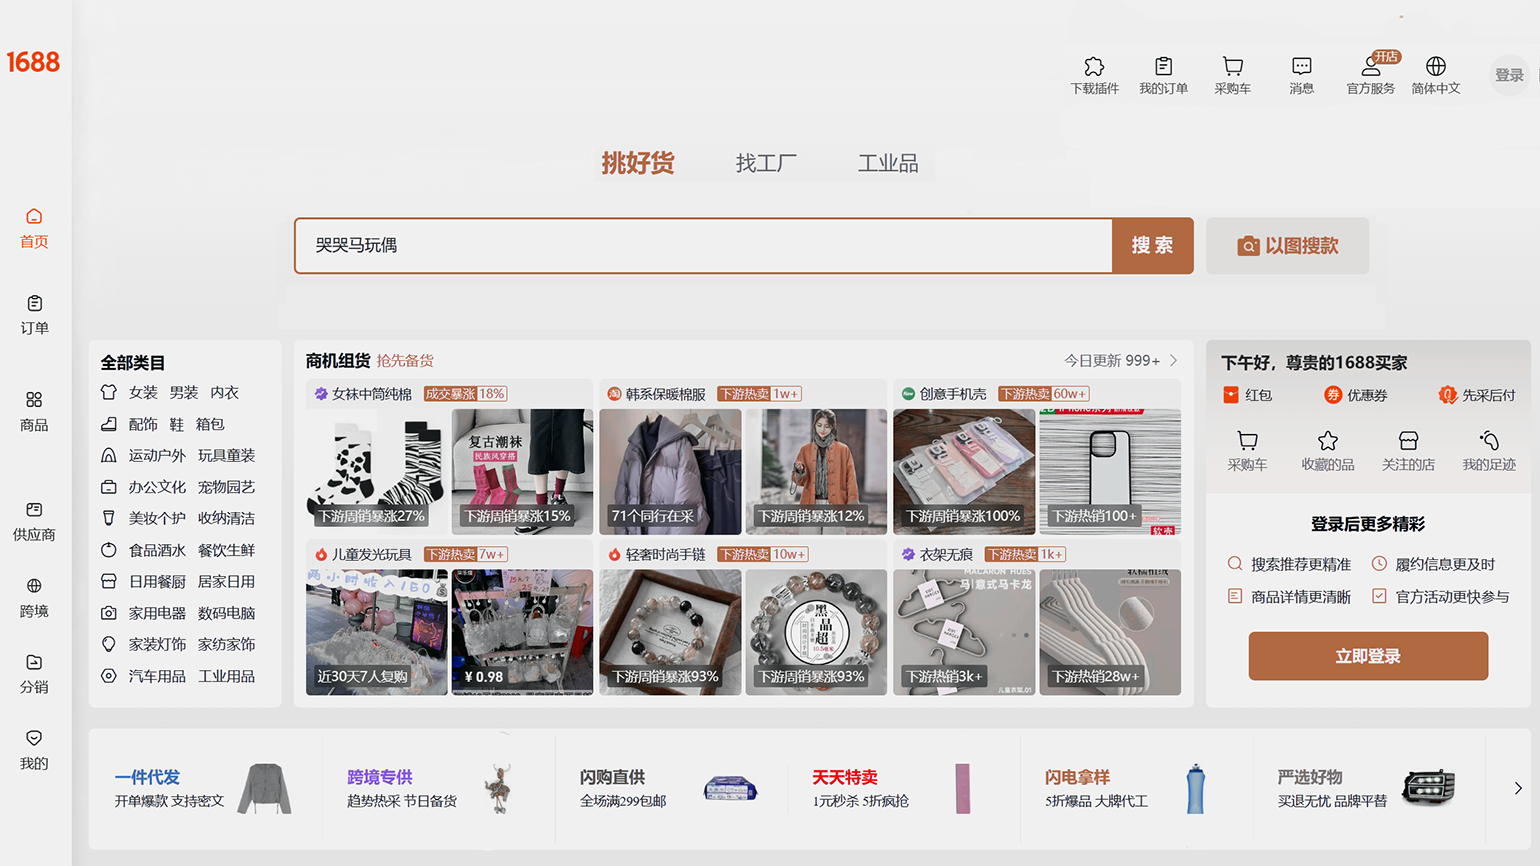1540x866 pixels.
Task: Click the 立即登录 button
Action: click(1367, 656)
